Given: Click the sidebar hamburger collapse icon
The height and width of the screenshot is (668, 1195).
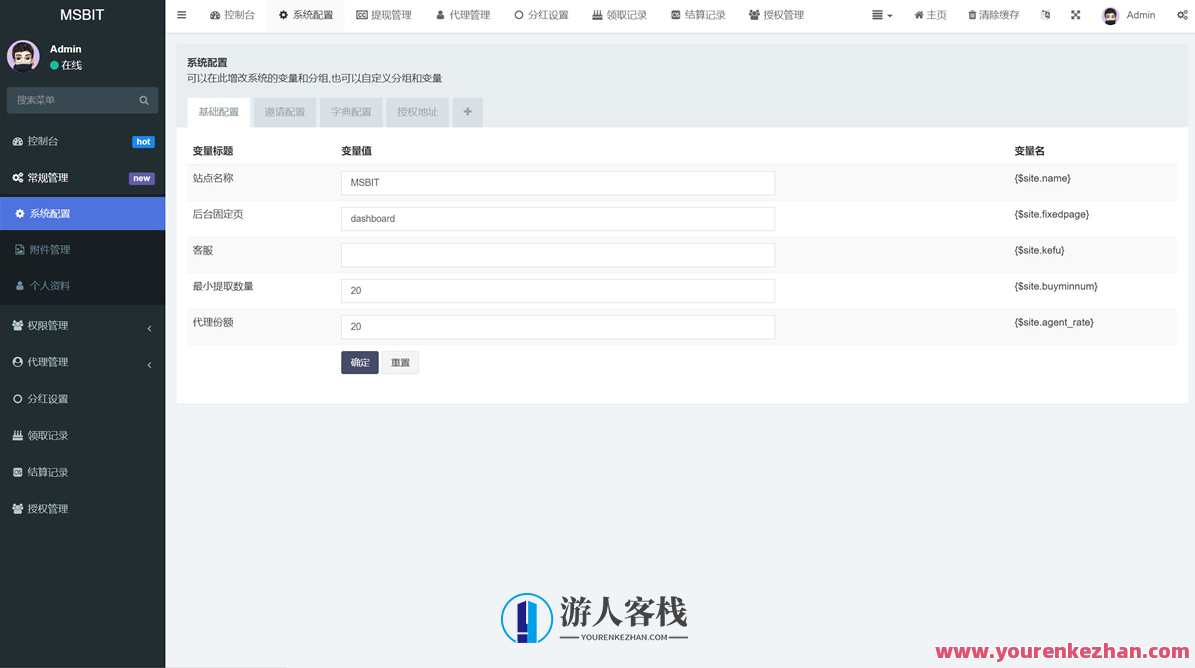Looking at the screenshot, I should click(181, 14).
